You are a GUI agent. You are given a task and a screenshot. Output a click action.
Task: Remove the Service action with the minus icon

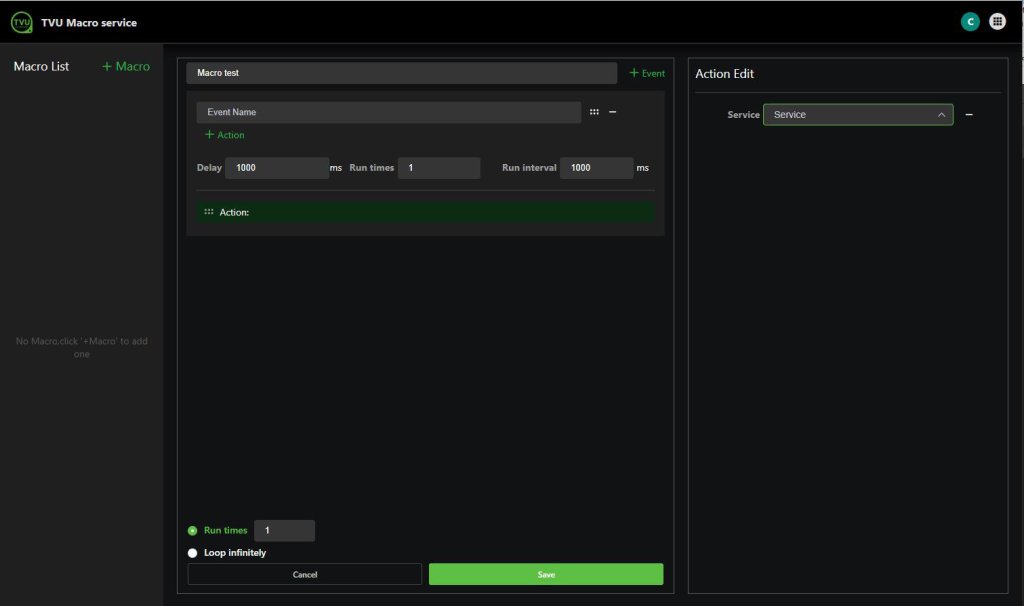968,114
